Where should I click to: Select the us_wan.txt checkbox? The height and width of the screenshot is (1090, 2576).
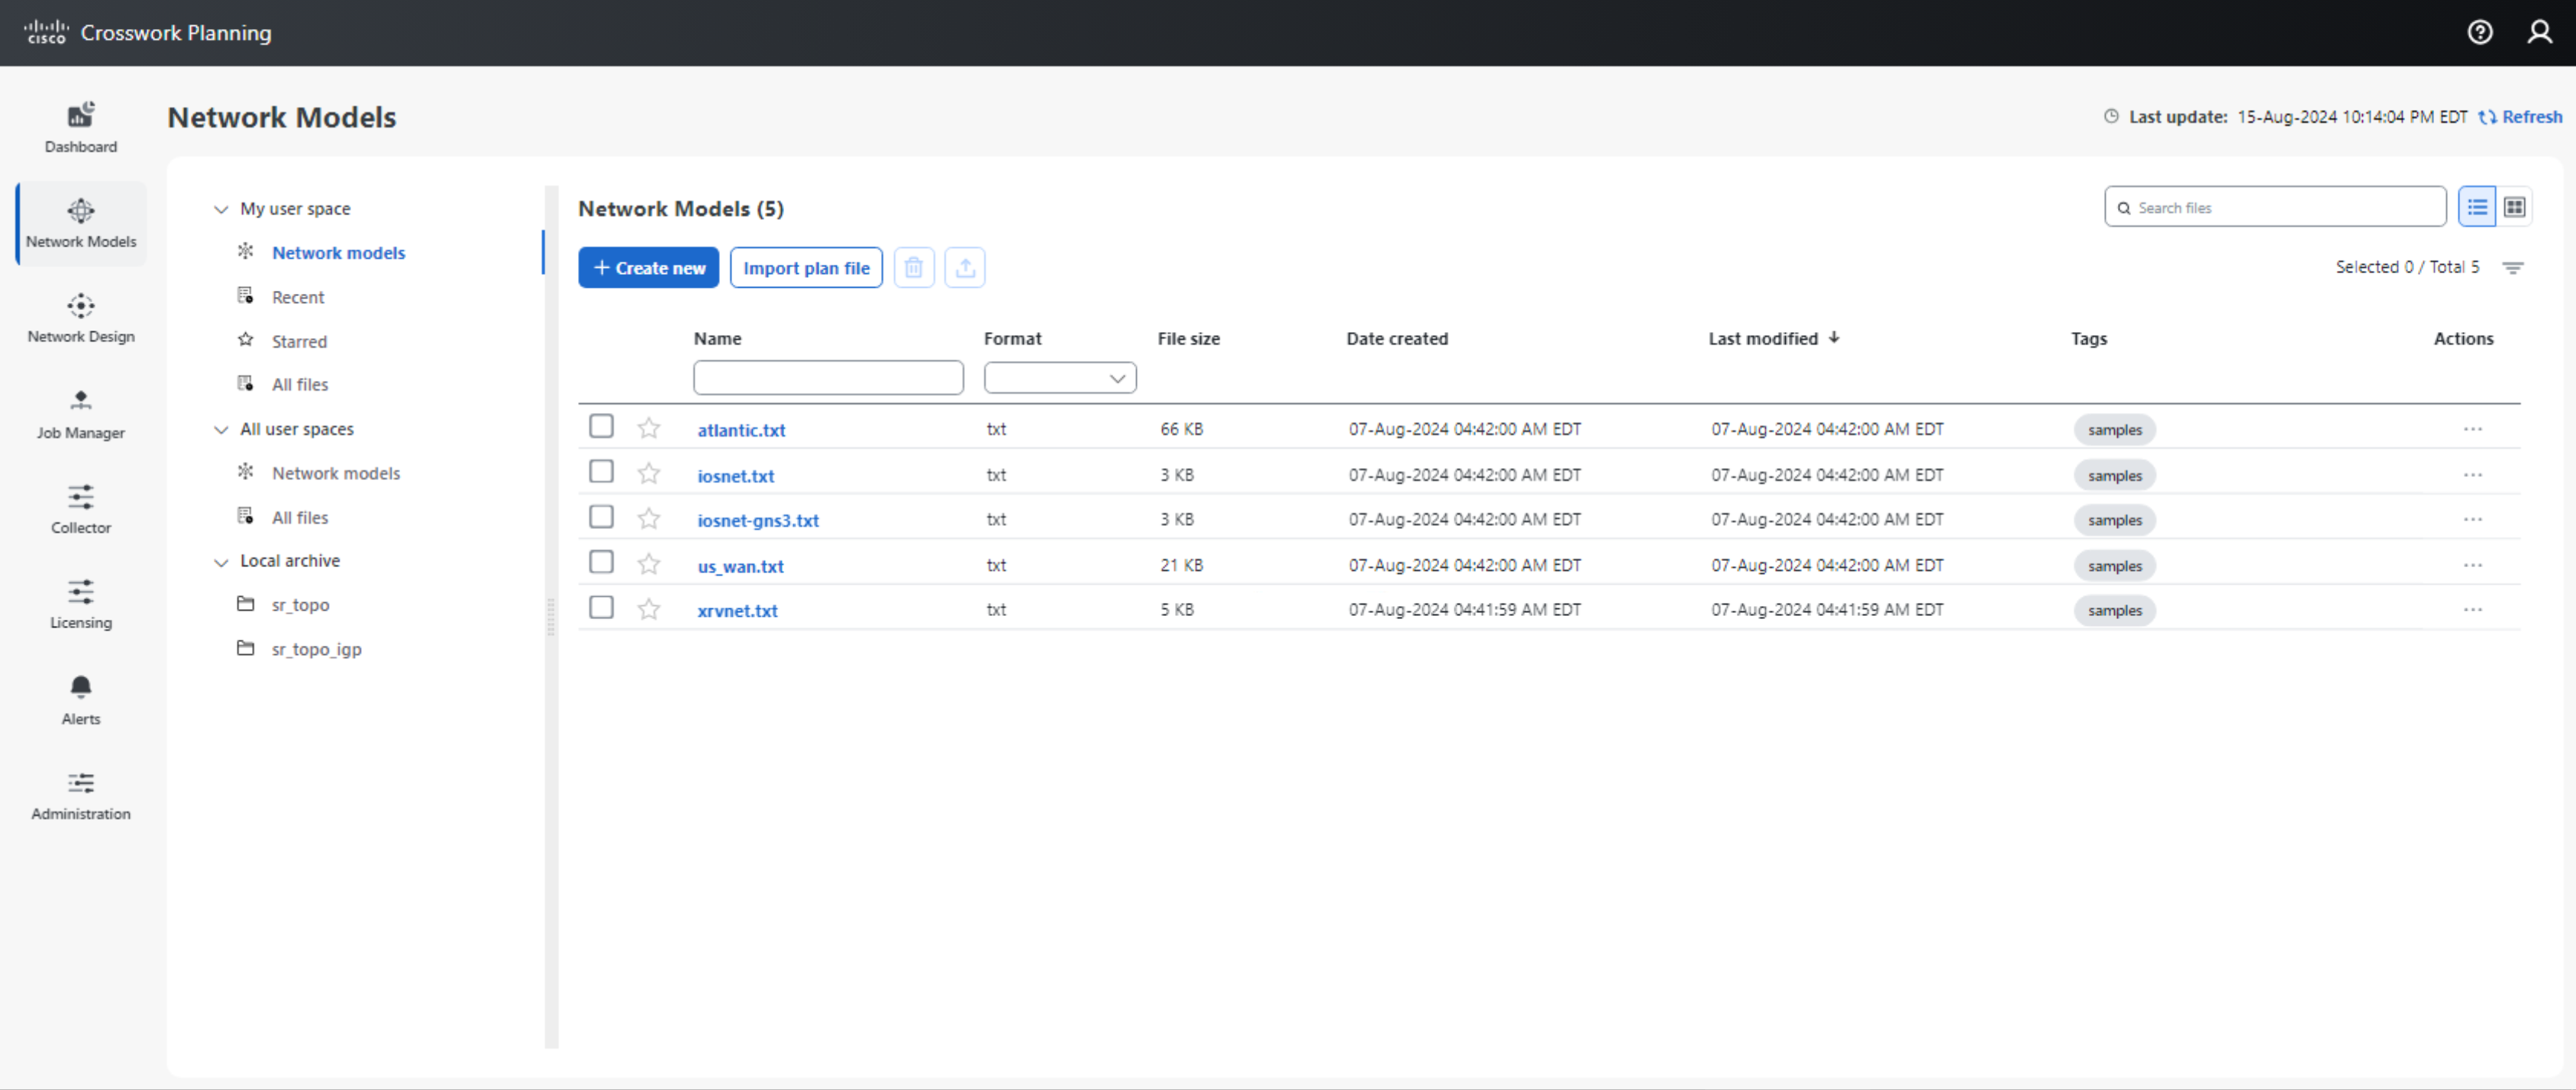(x=601, y=563)
